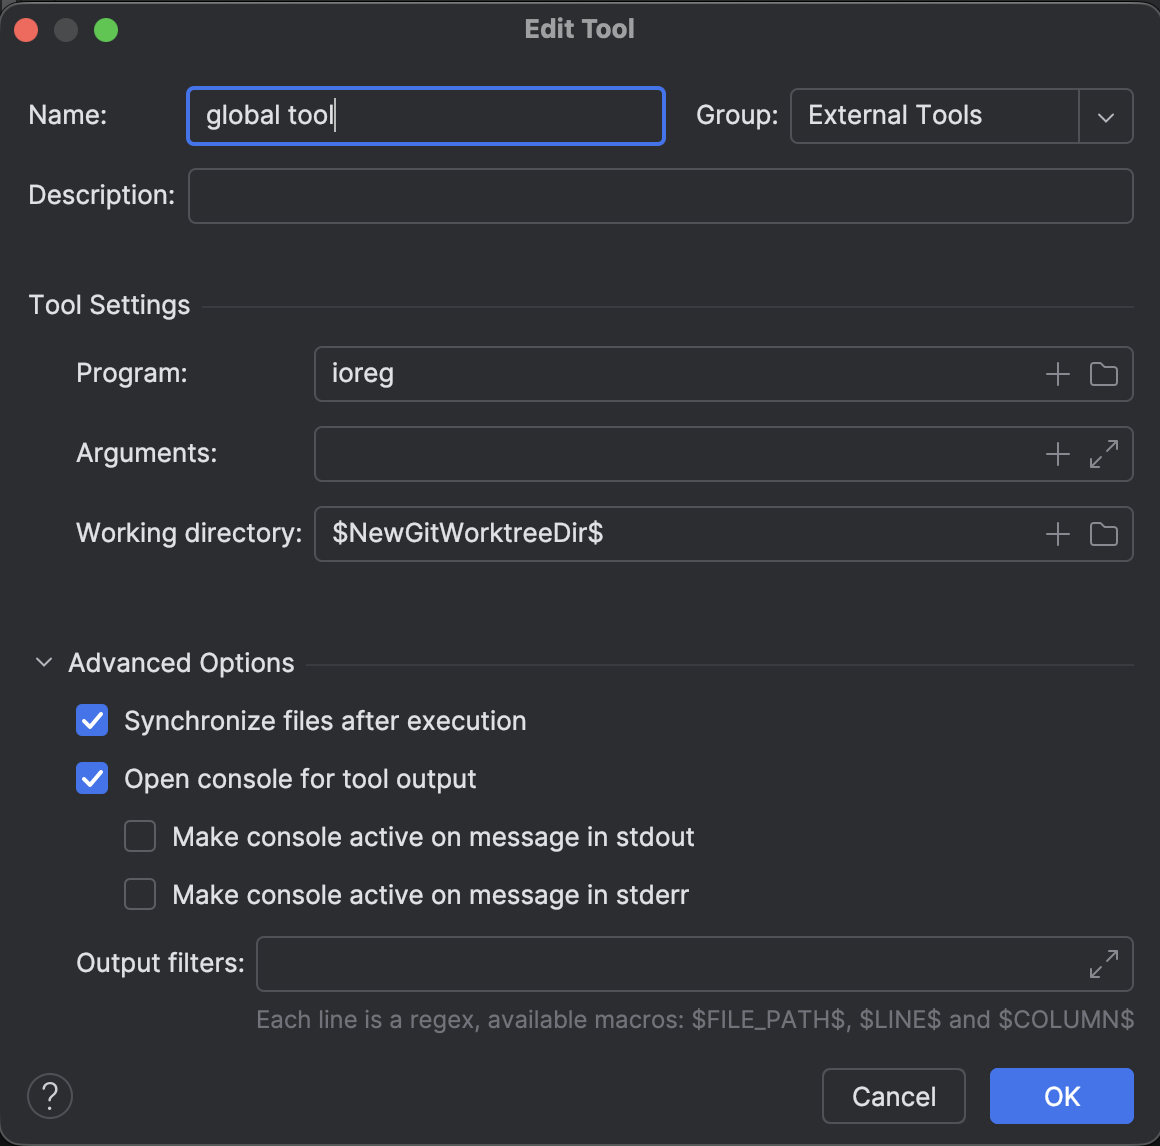The width and height of the screenshot is (1160, 1146).
Task: Cancel the Edit Tool dialog
Action: (x=893, y=1096)
